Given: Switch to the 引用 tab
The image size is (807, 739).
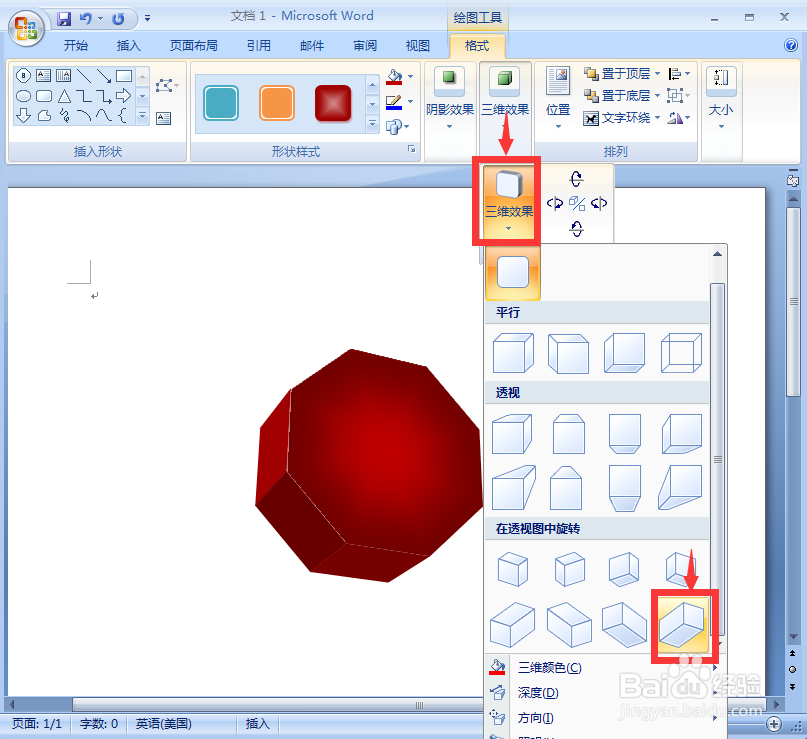Looking at the screenshot, I should (x=258, y=46).
